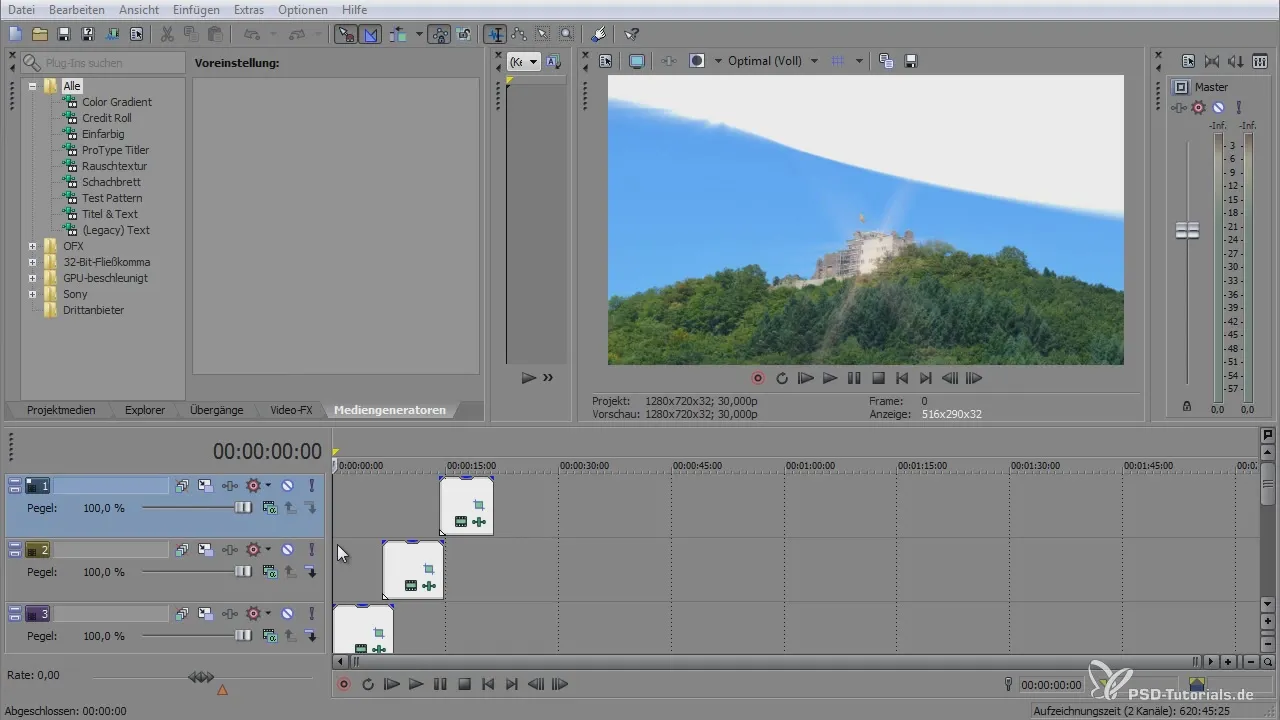Mute video track 1

[287, 486]
